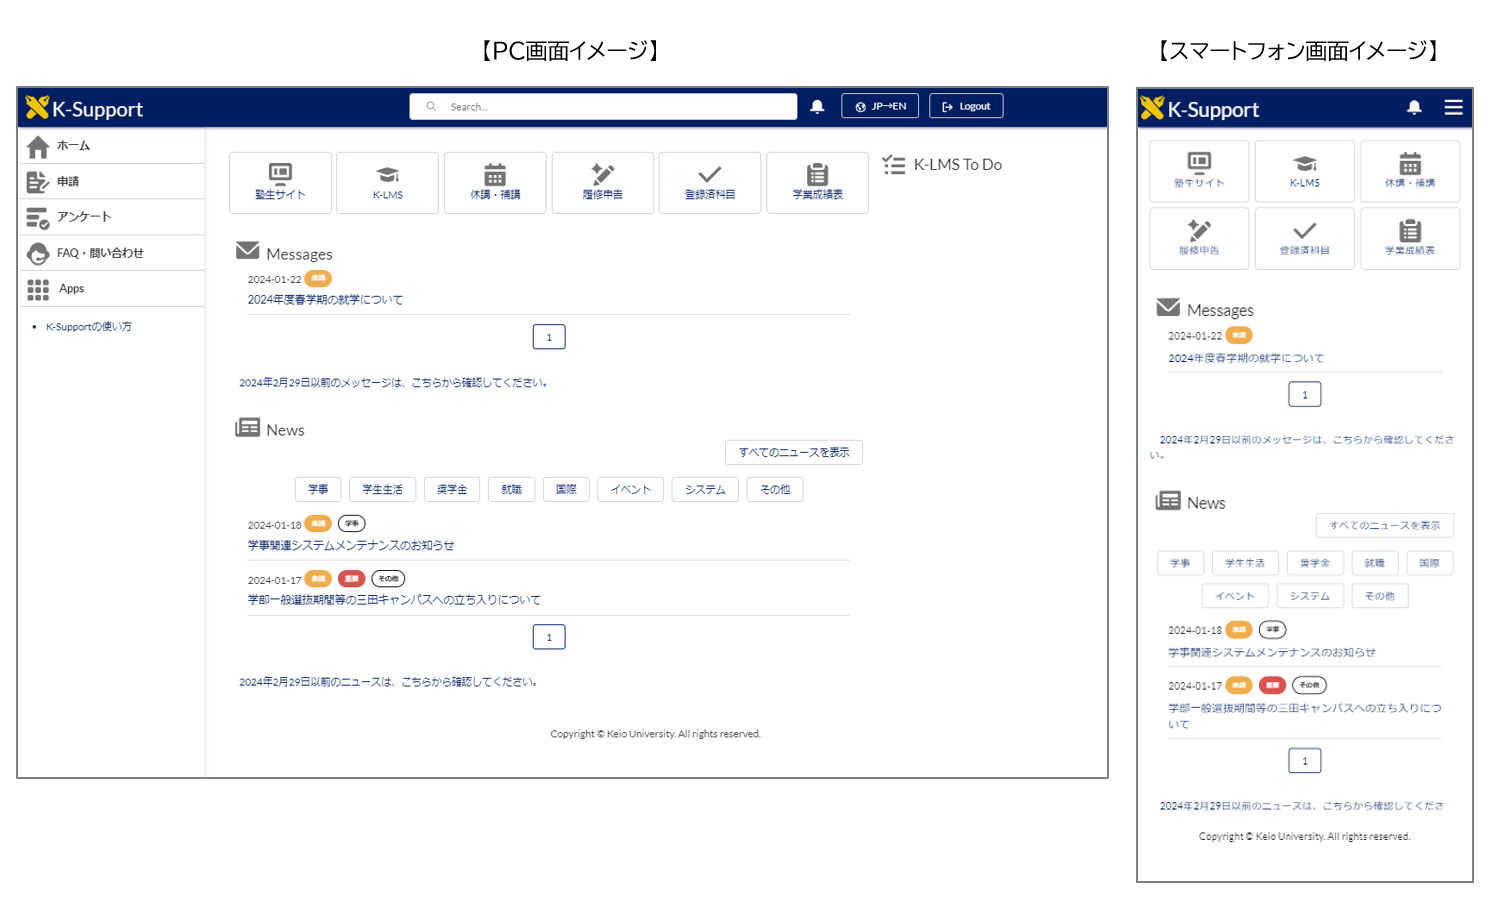Viewport: 1493px width, 915px height.
Task: Open 登録済科目 using its checkmark icon
Action: point(709,182)
